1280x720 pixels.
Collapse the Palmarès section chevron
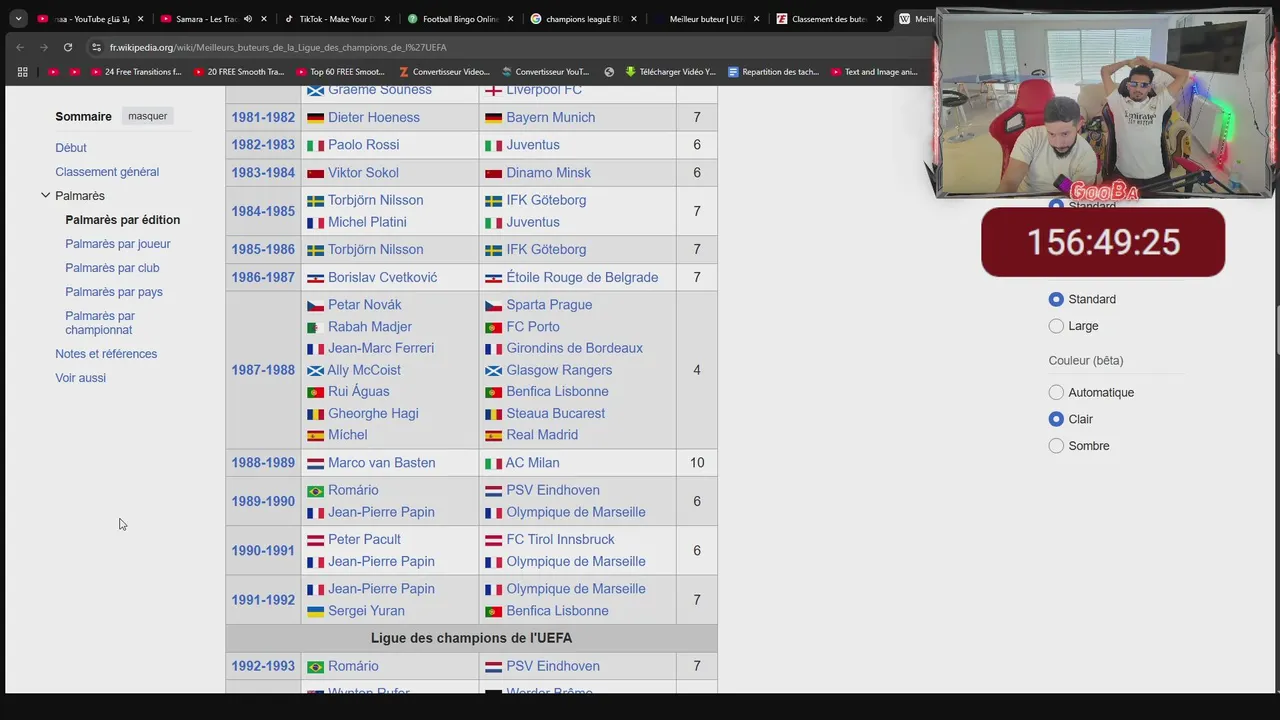45,196
